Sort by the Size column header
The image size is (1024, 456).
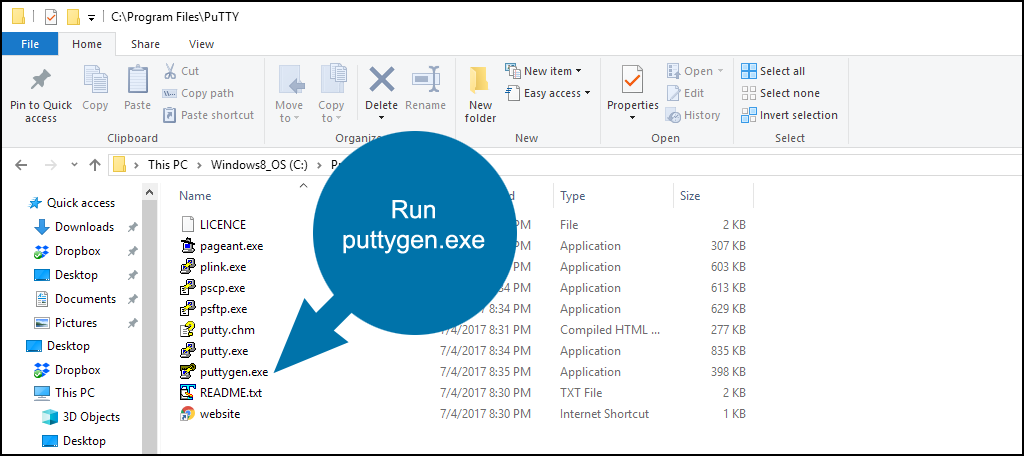(x=690, y=196)
